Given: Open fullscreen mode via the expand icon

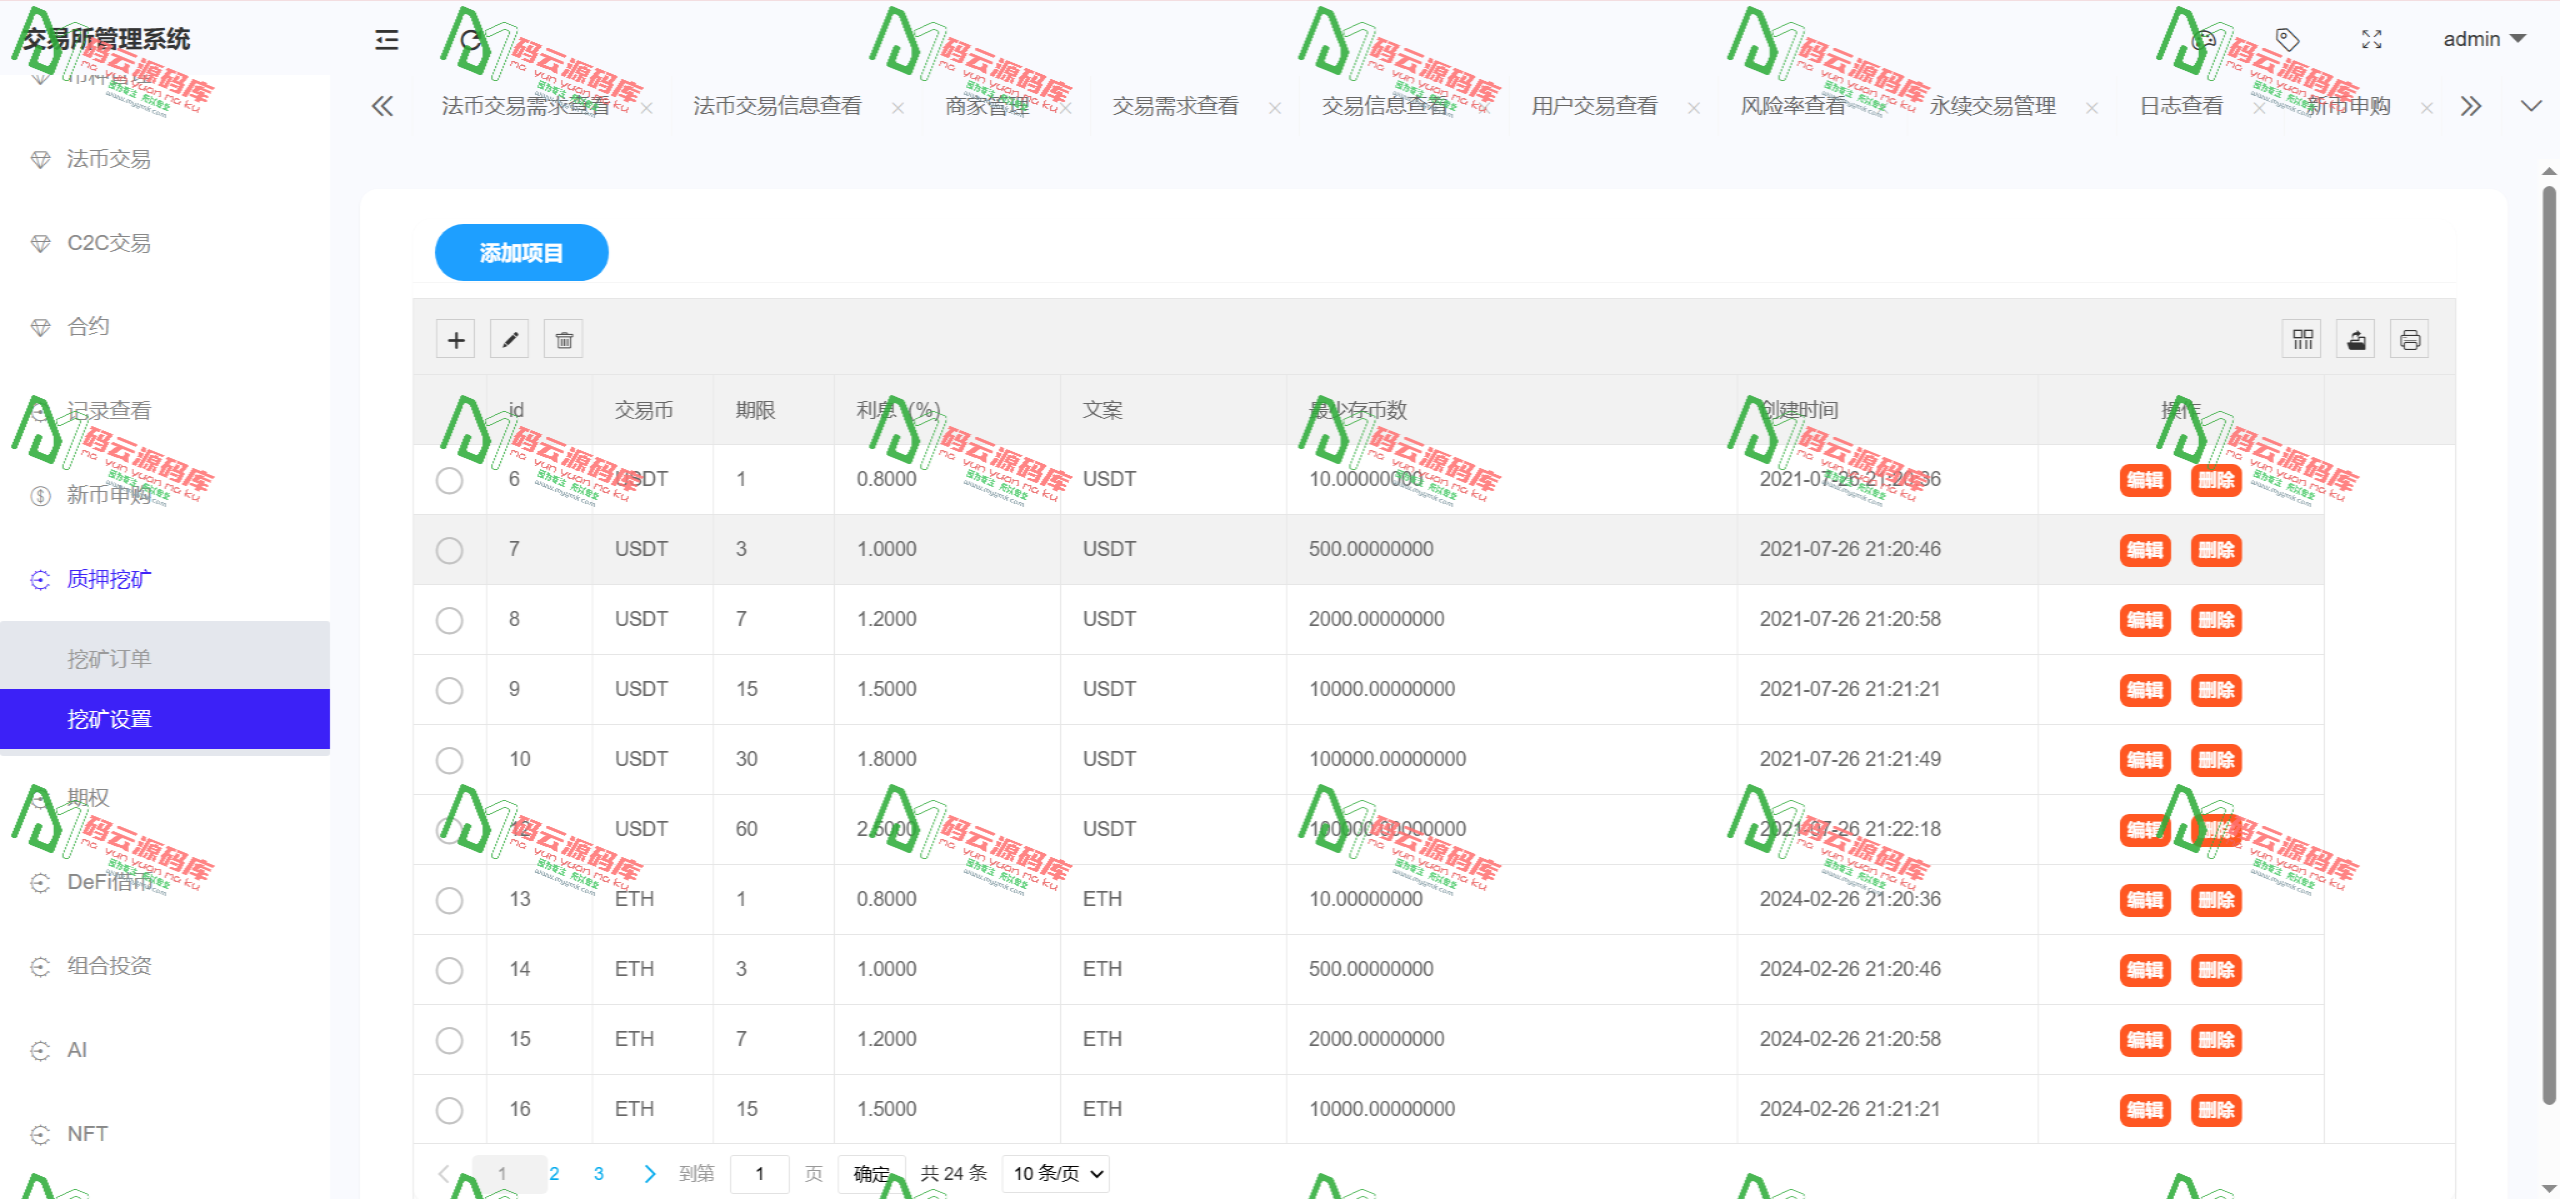Looking at the screenshot, I should tap(2371, 39).
